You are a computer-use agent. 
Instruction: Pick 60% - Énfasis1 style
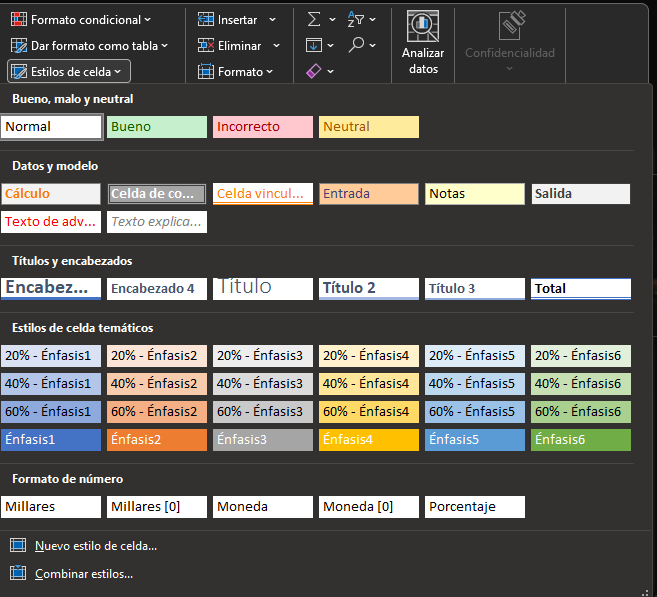click(x=51, y=412)
